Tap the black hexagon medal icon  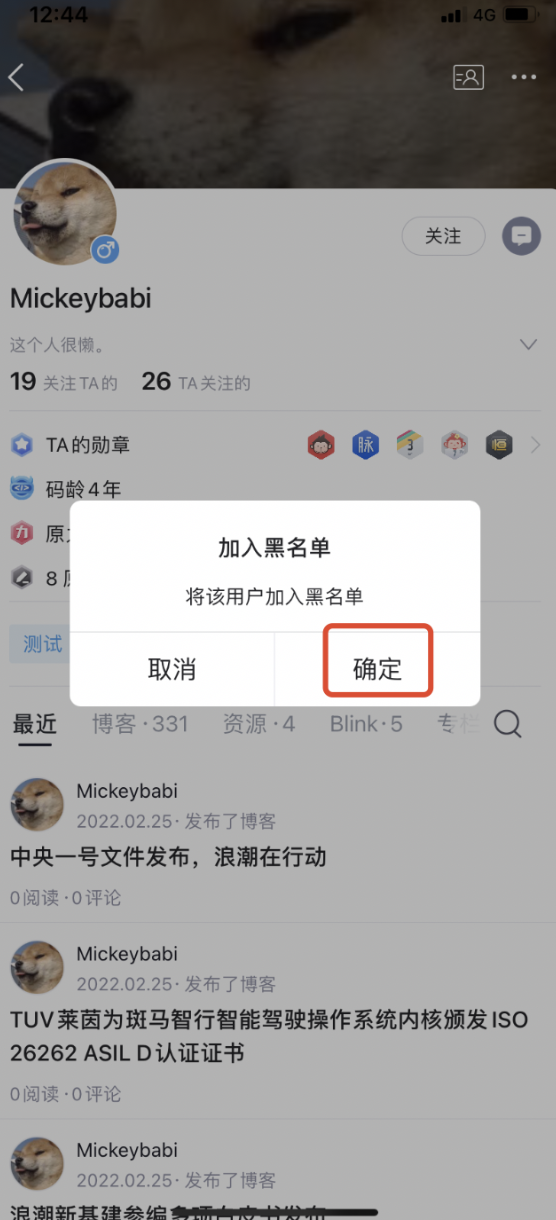click(500, 445)
